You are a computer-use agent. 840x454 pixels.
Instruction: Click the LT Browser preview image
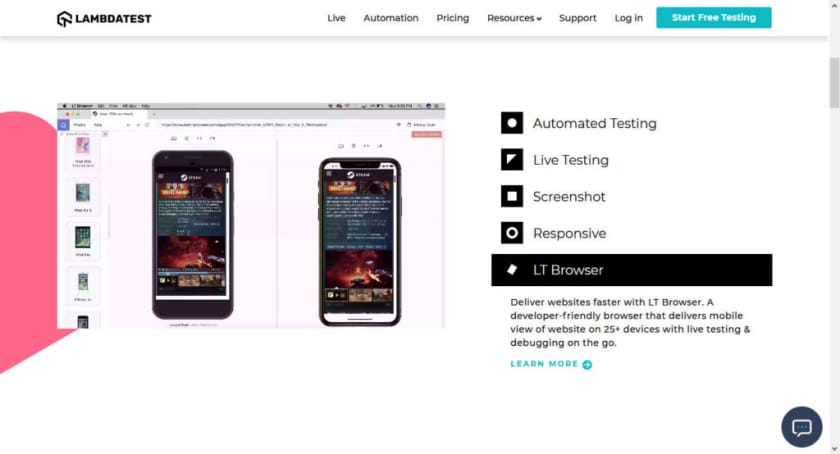point(251,215)
